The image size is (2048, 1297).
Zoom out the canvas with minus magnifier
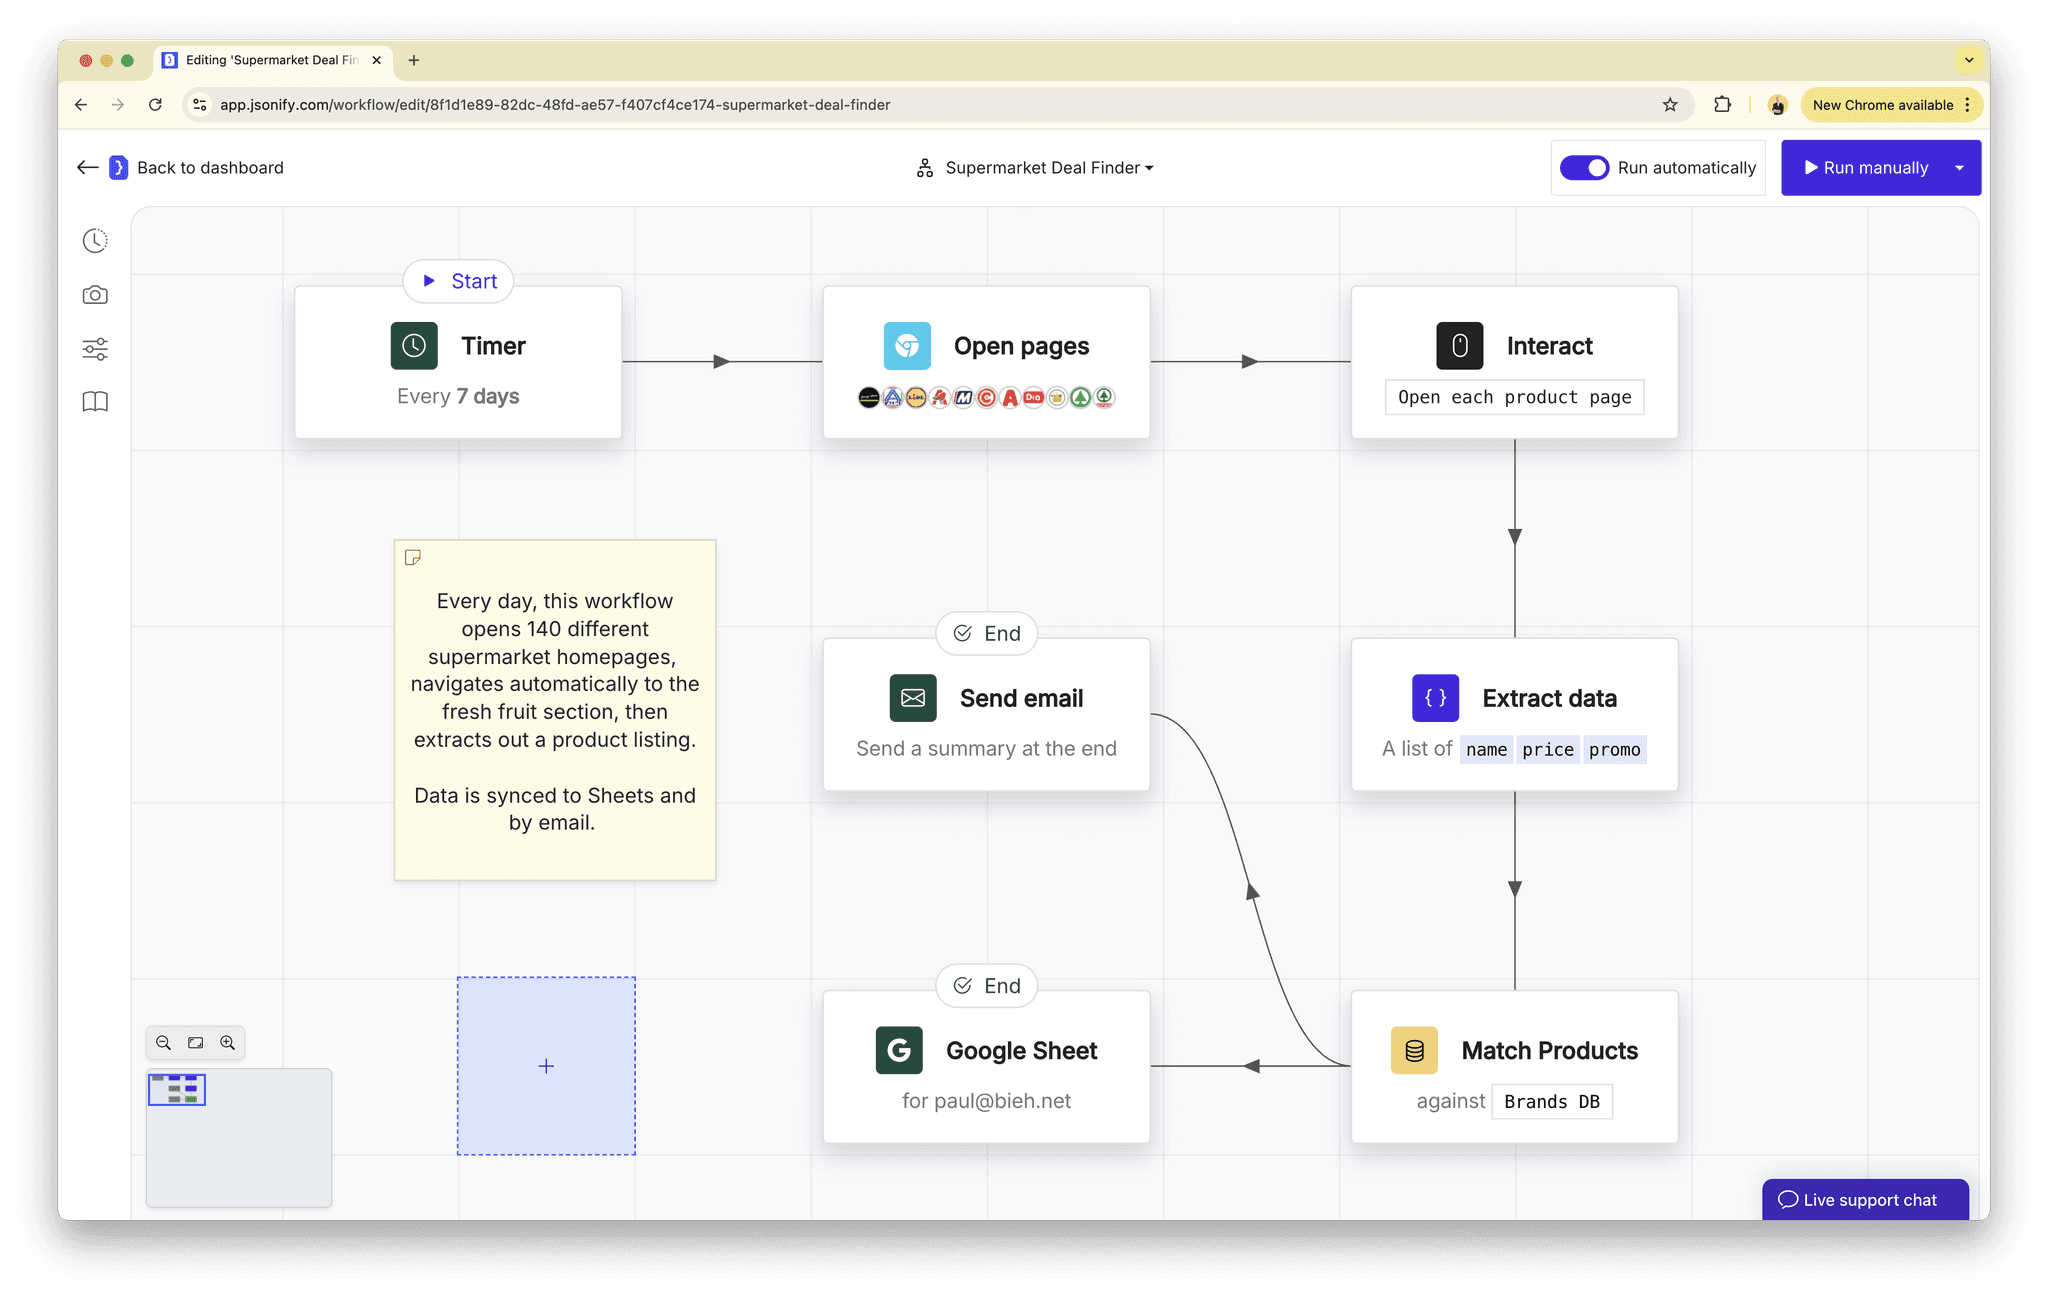pos(163,1043)
